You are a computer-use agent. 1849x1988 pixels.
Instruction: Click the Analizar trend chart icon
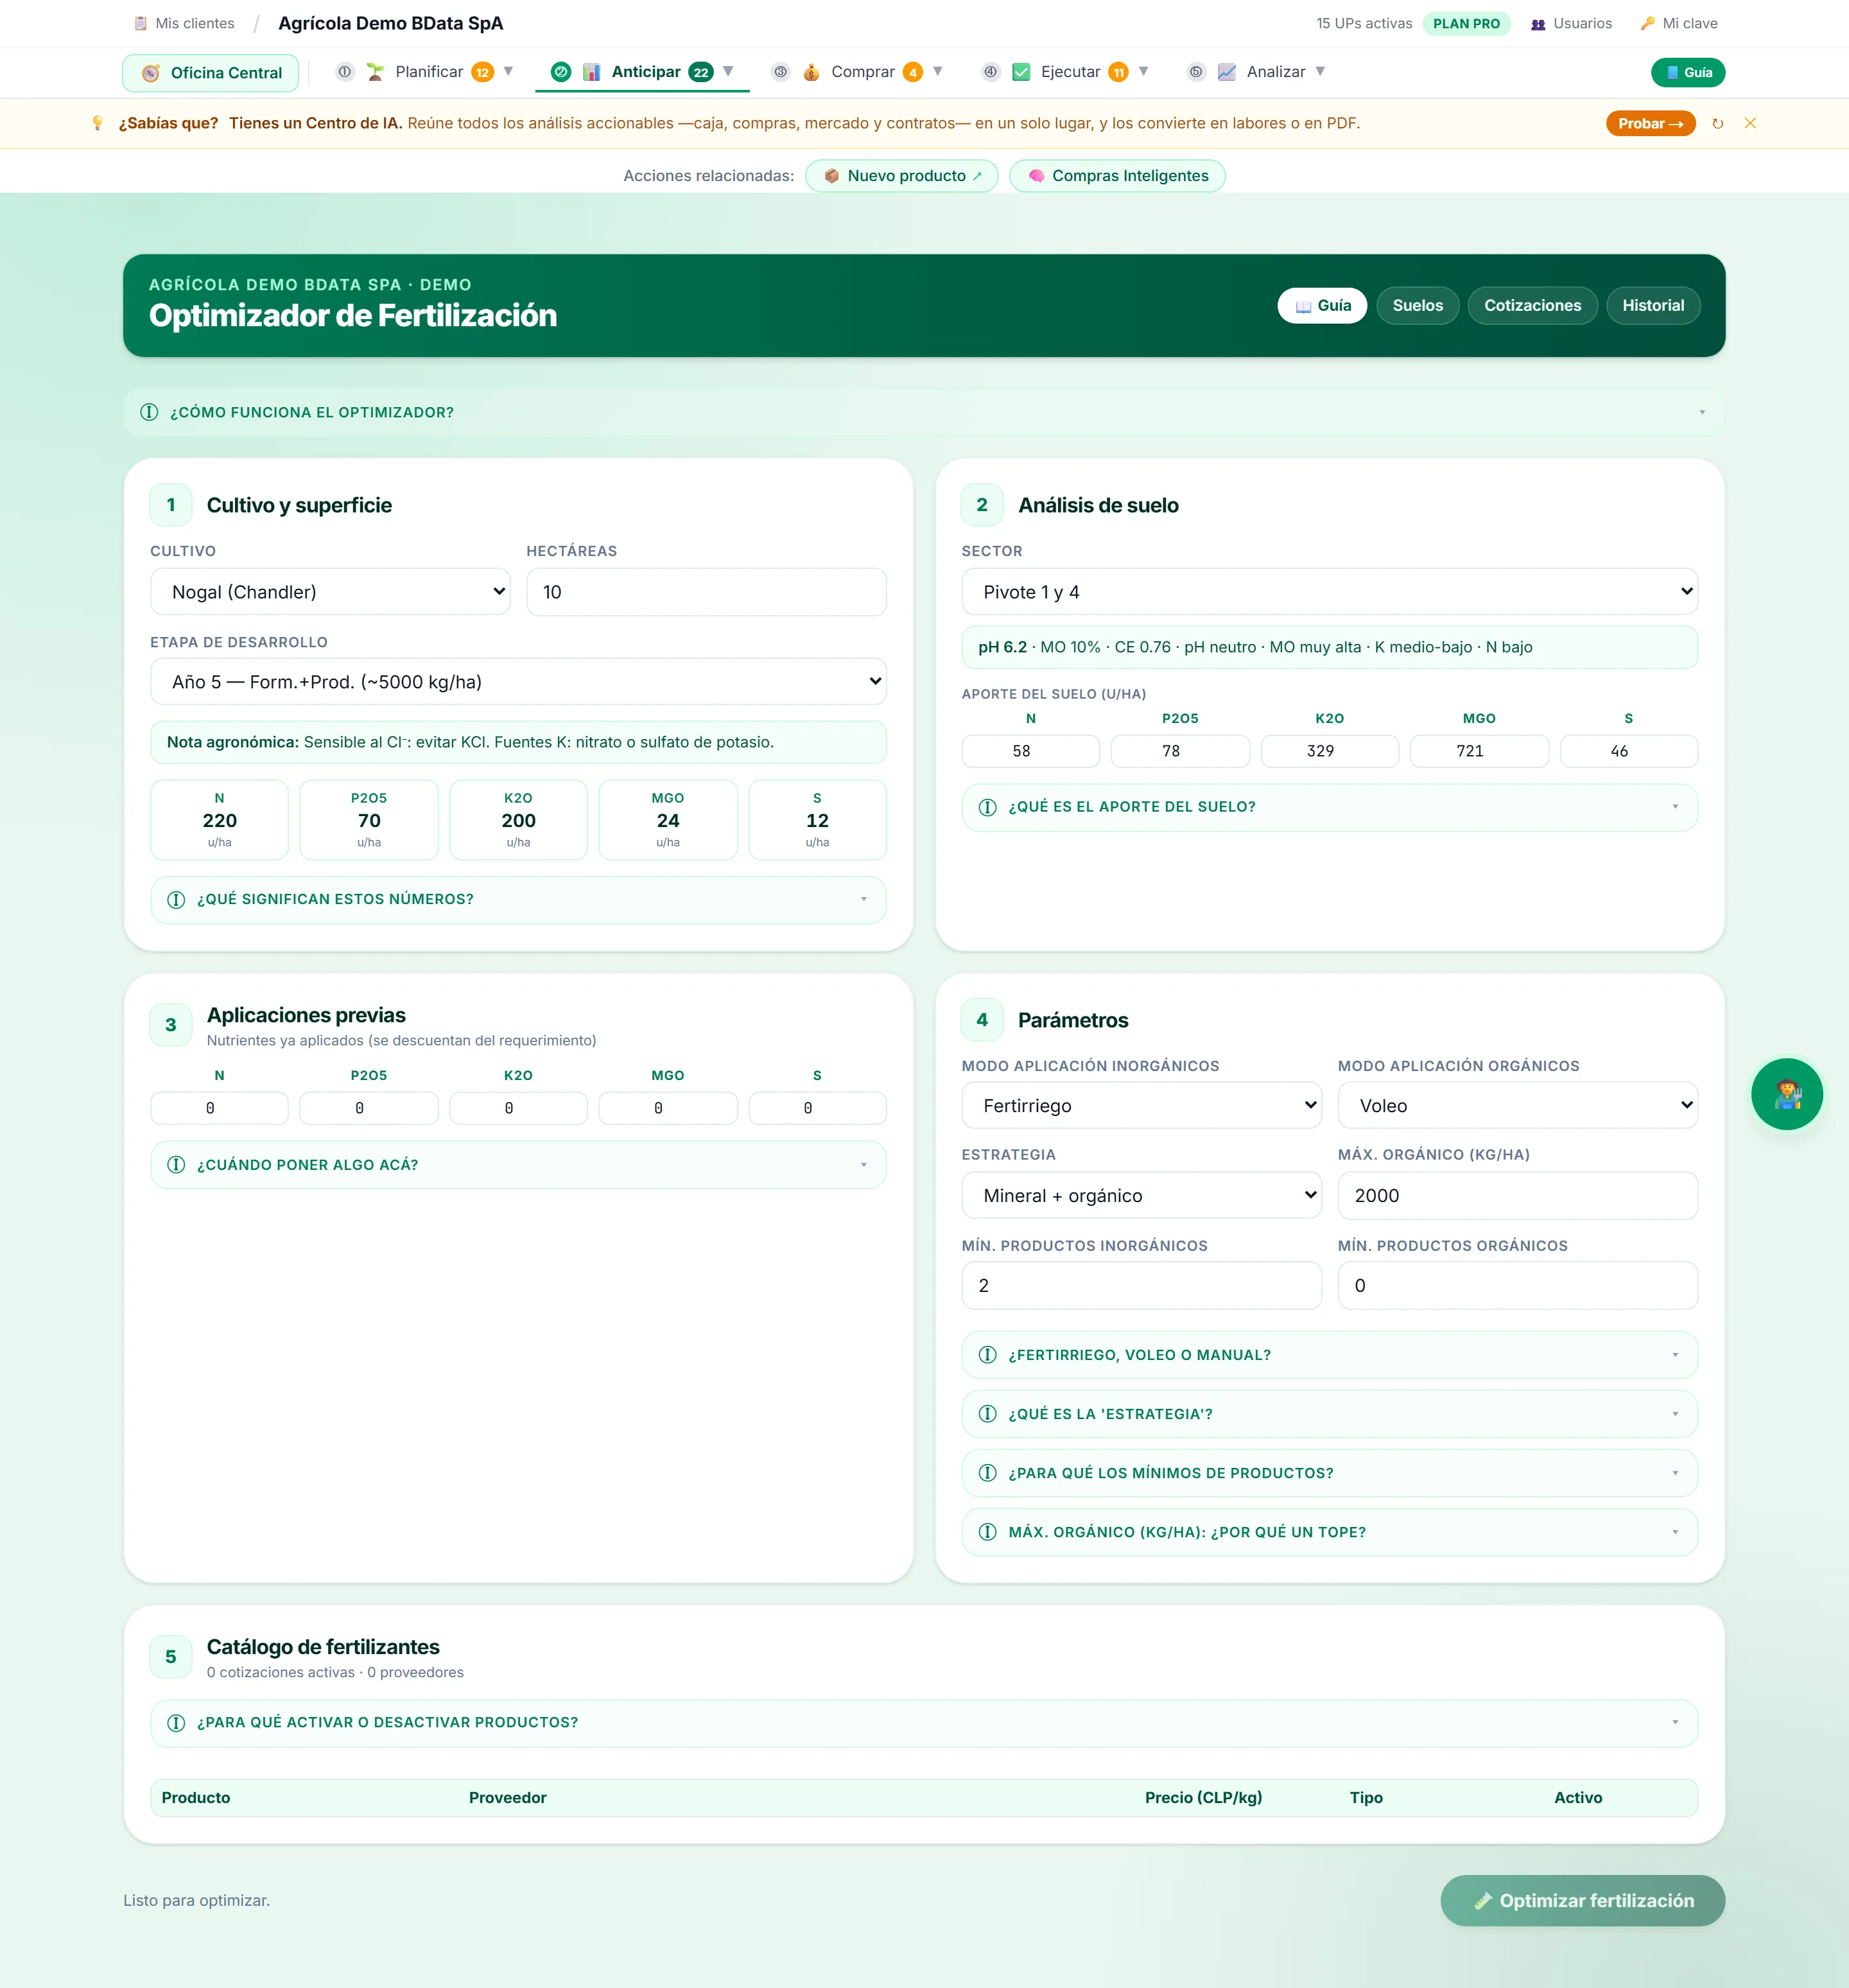coord(1226,72)
